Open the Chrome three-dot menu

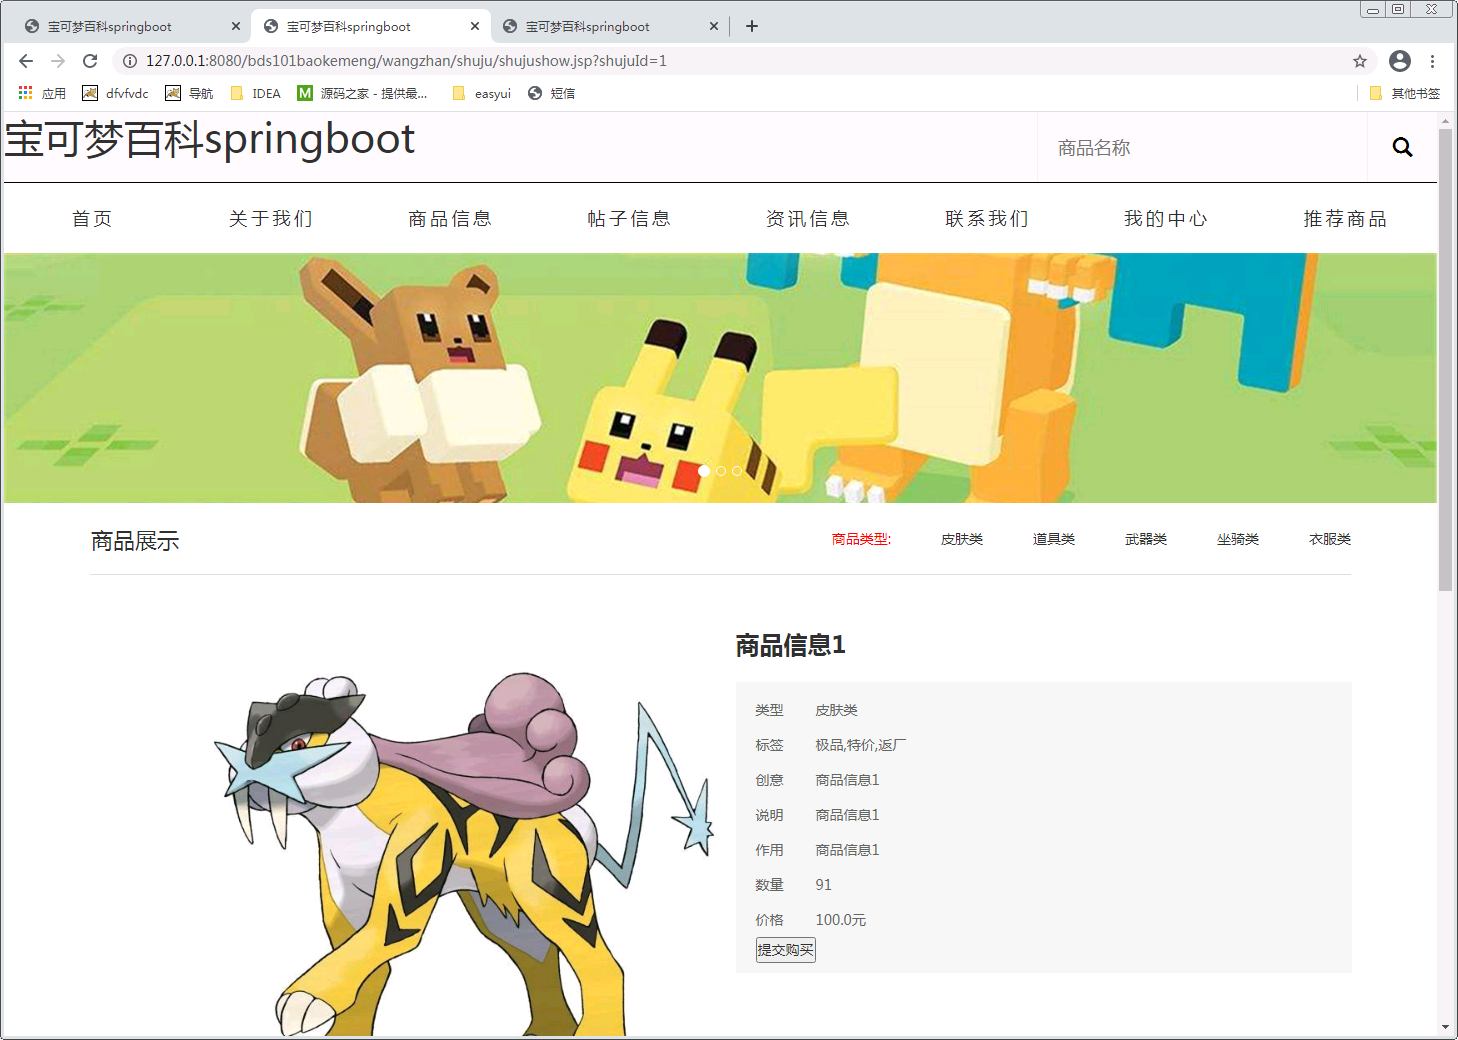1432,61
